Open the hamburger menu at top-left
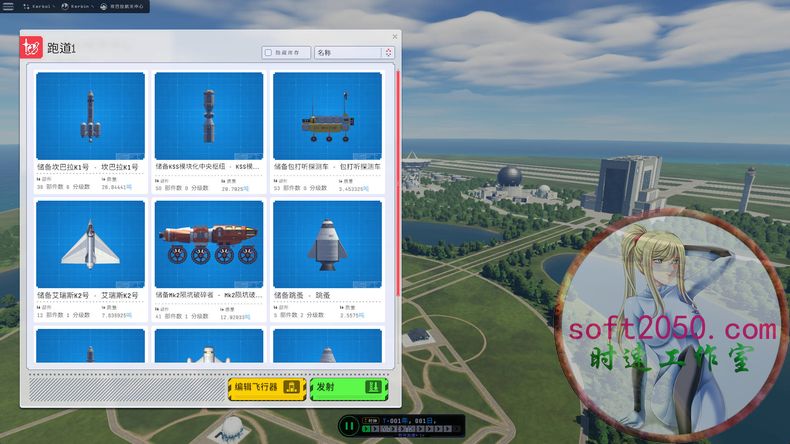 point(9,6)
